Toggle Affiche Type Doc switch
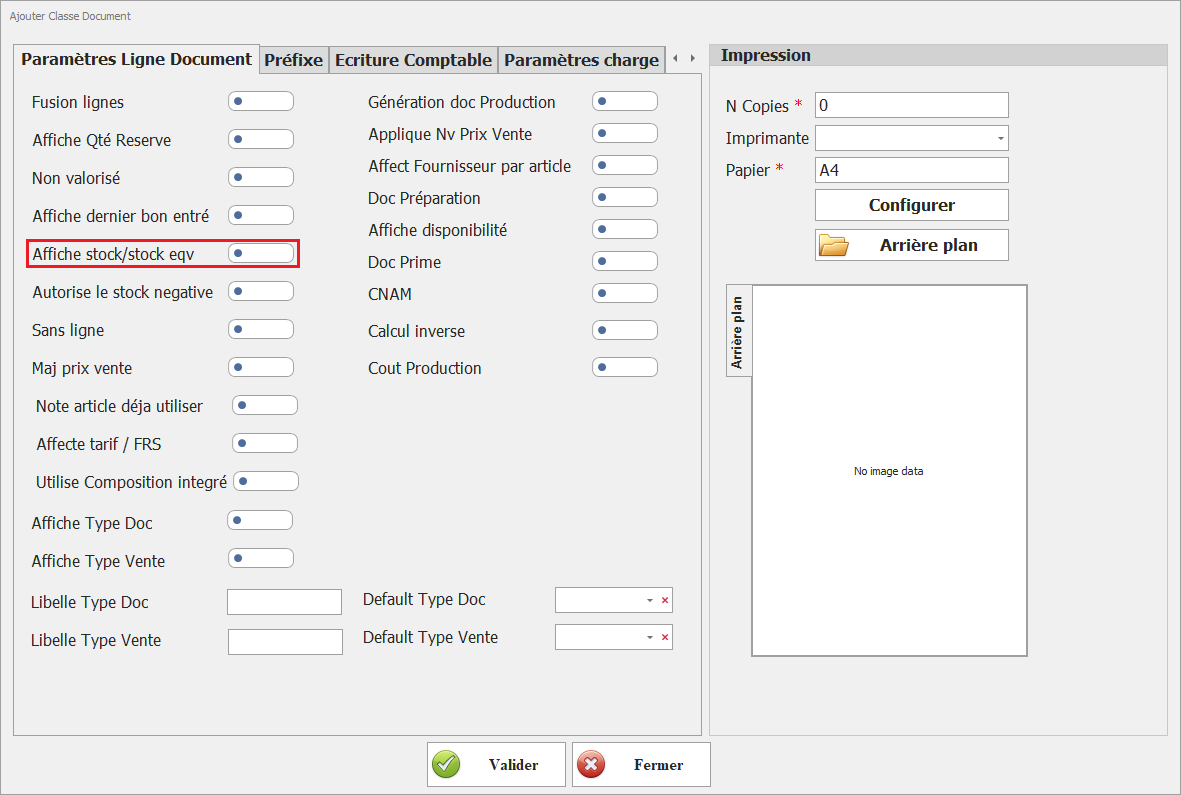 tap(260, 520)
